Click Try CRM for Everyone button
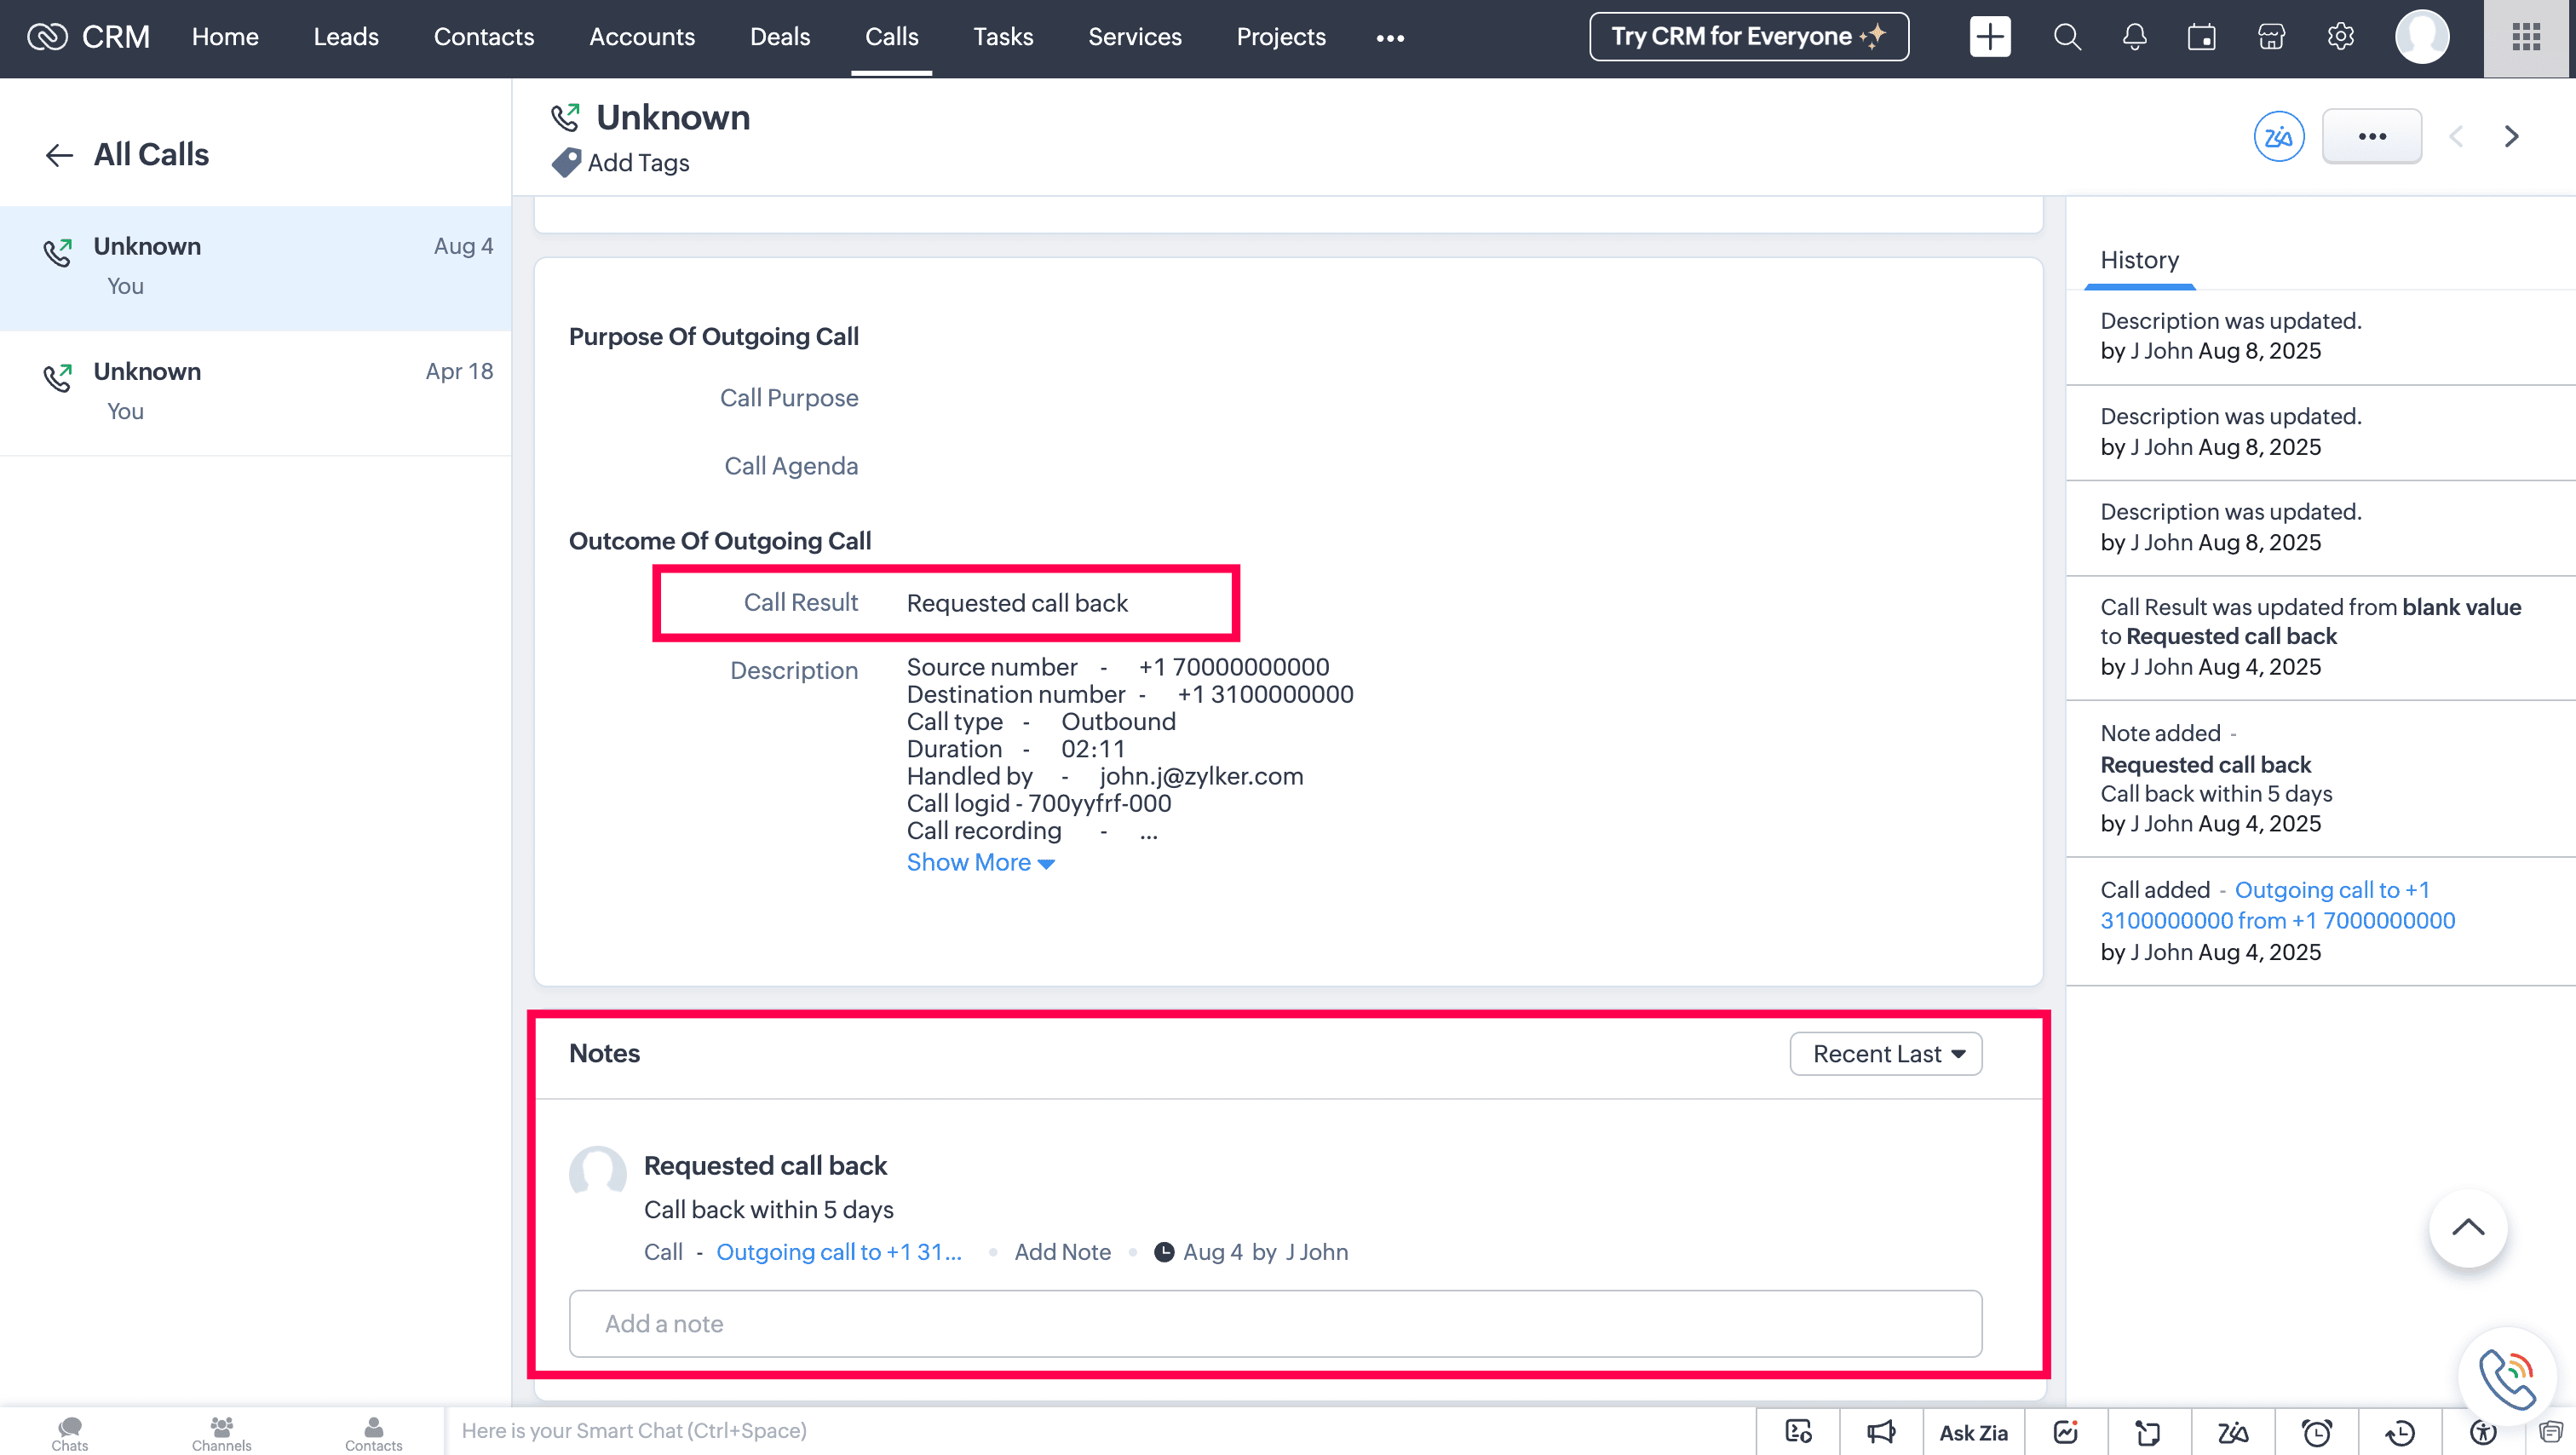The height and width of the screenshot is (1455, 2576). (1748, 37)
